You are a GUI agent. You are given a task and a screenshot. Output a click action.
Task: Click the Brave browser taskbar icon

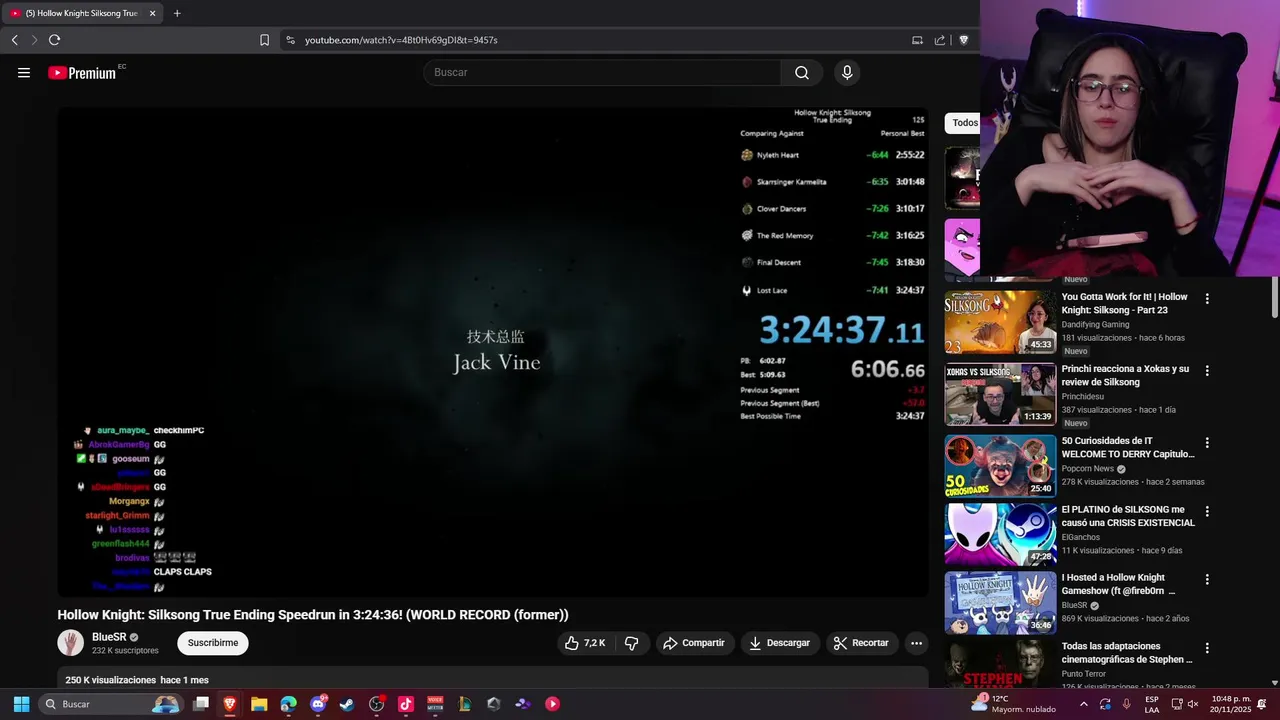click(230, 704)
